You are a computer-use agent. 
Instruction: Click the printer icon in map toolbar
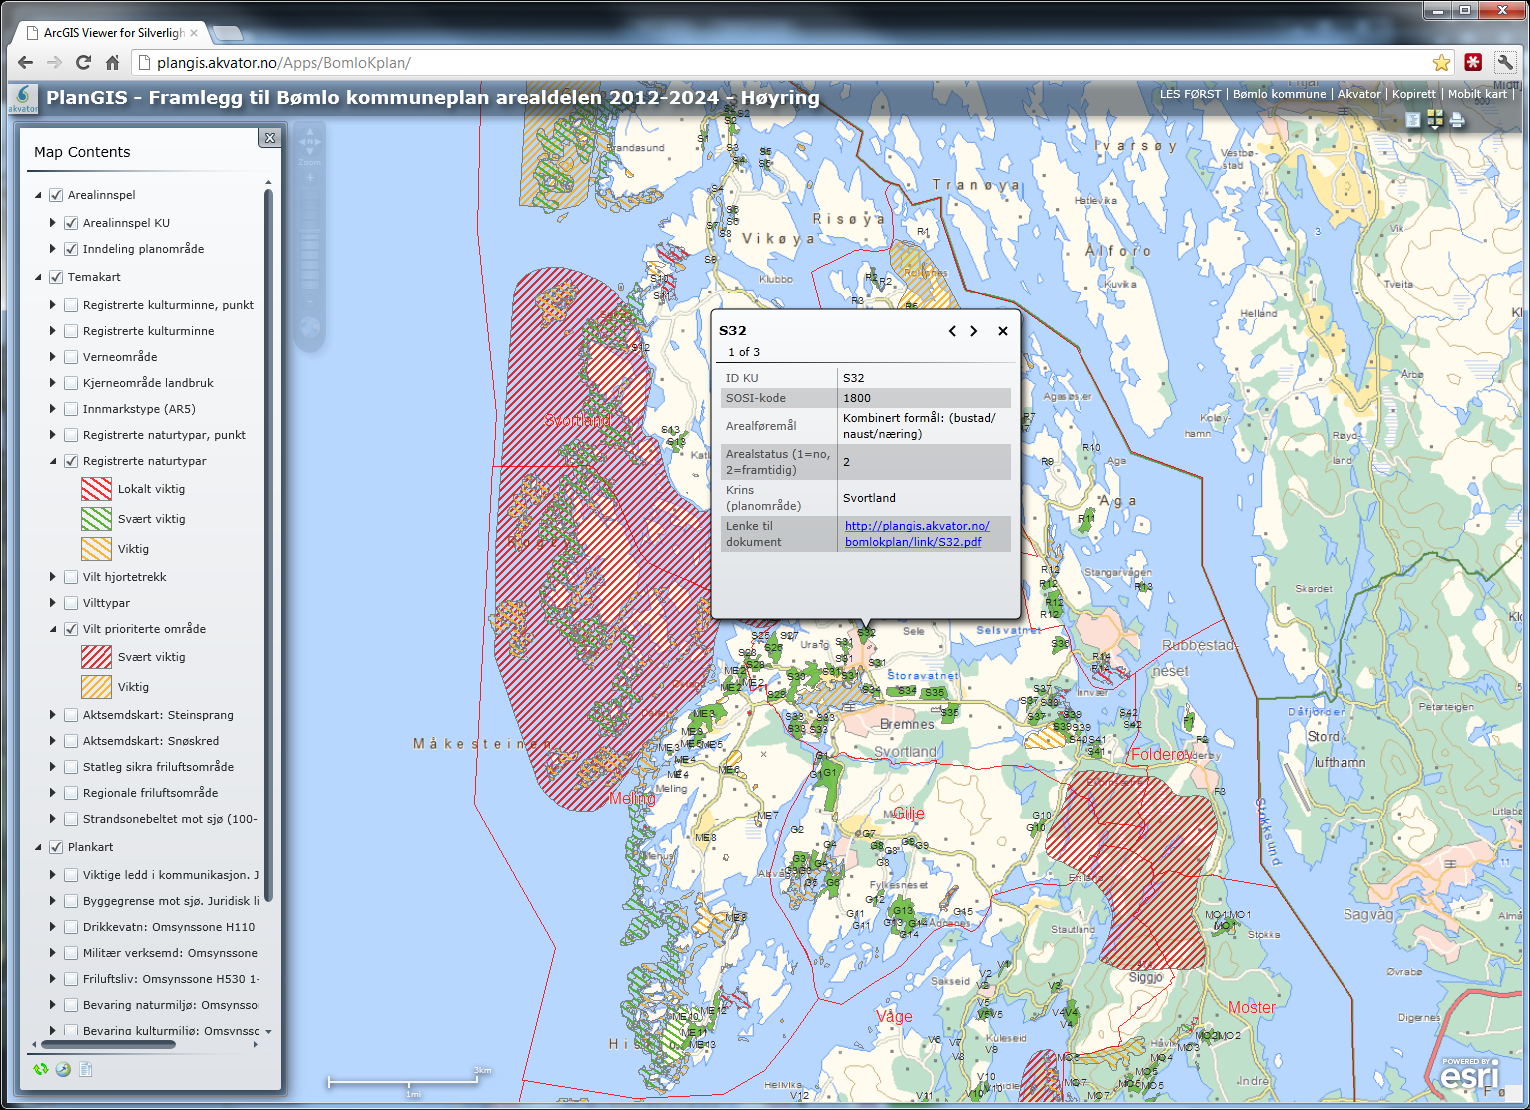click(x=1457, y=120)
